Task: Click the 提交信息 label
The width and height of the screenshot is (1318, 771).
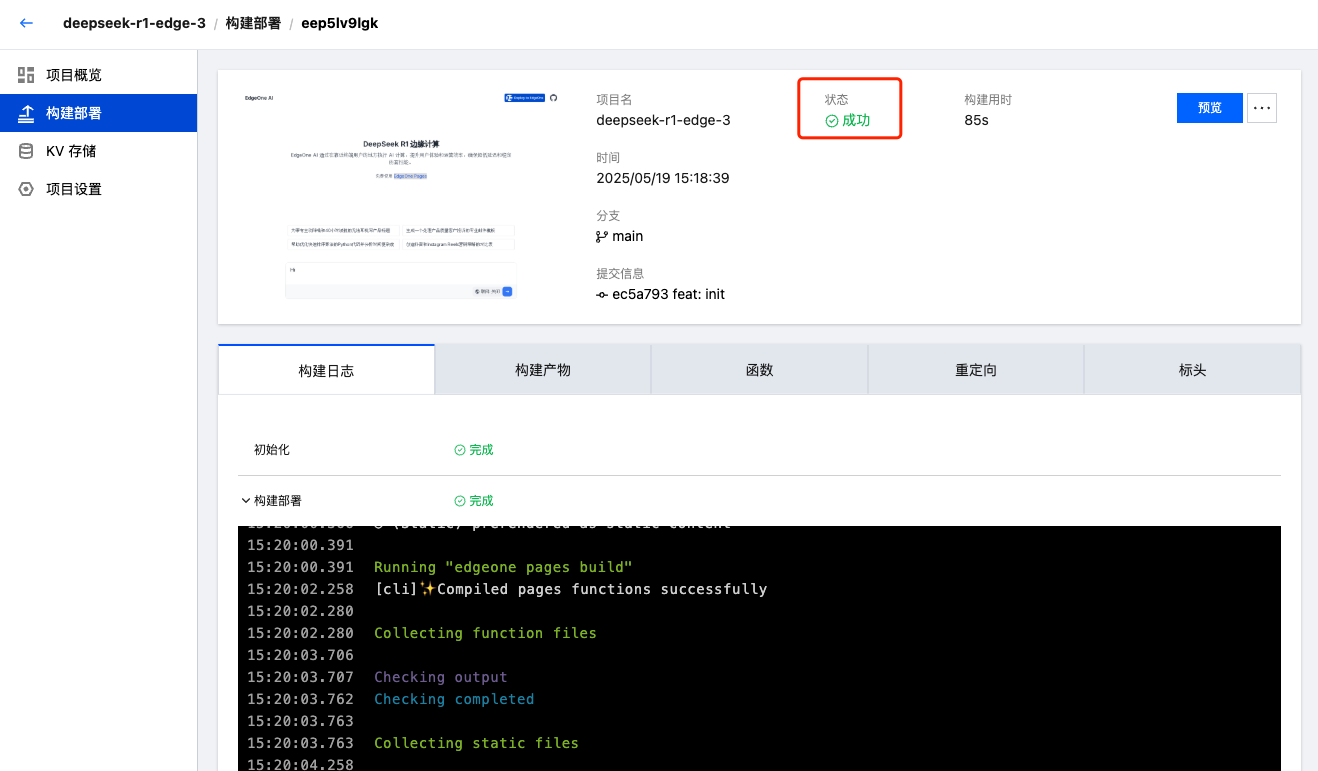Action: [620, 274]
